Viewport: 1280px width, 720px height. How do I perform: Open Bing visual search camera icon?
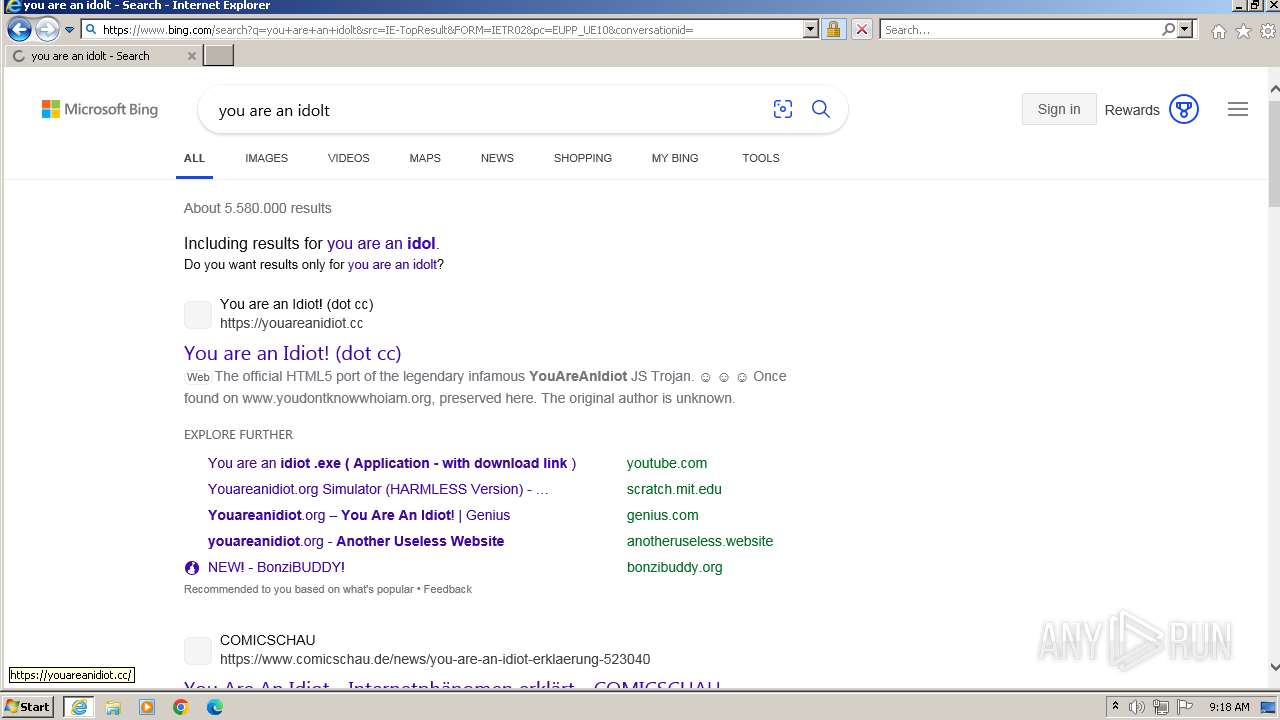(x=783, y=110)
